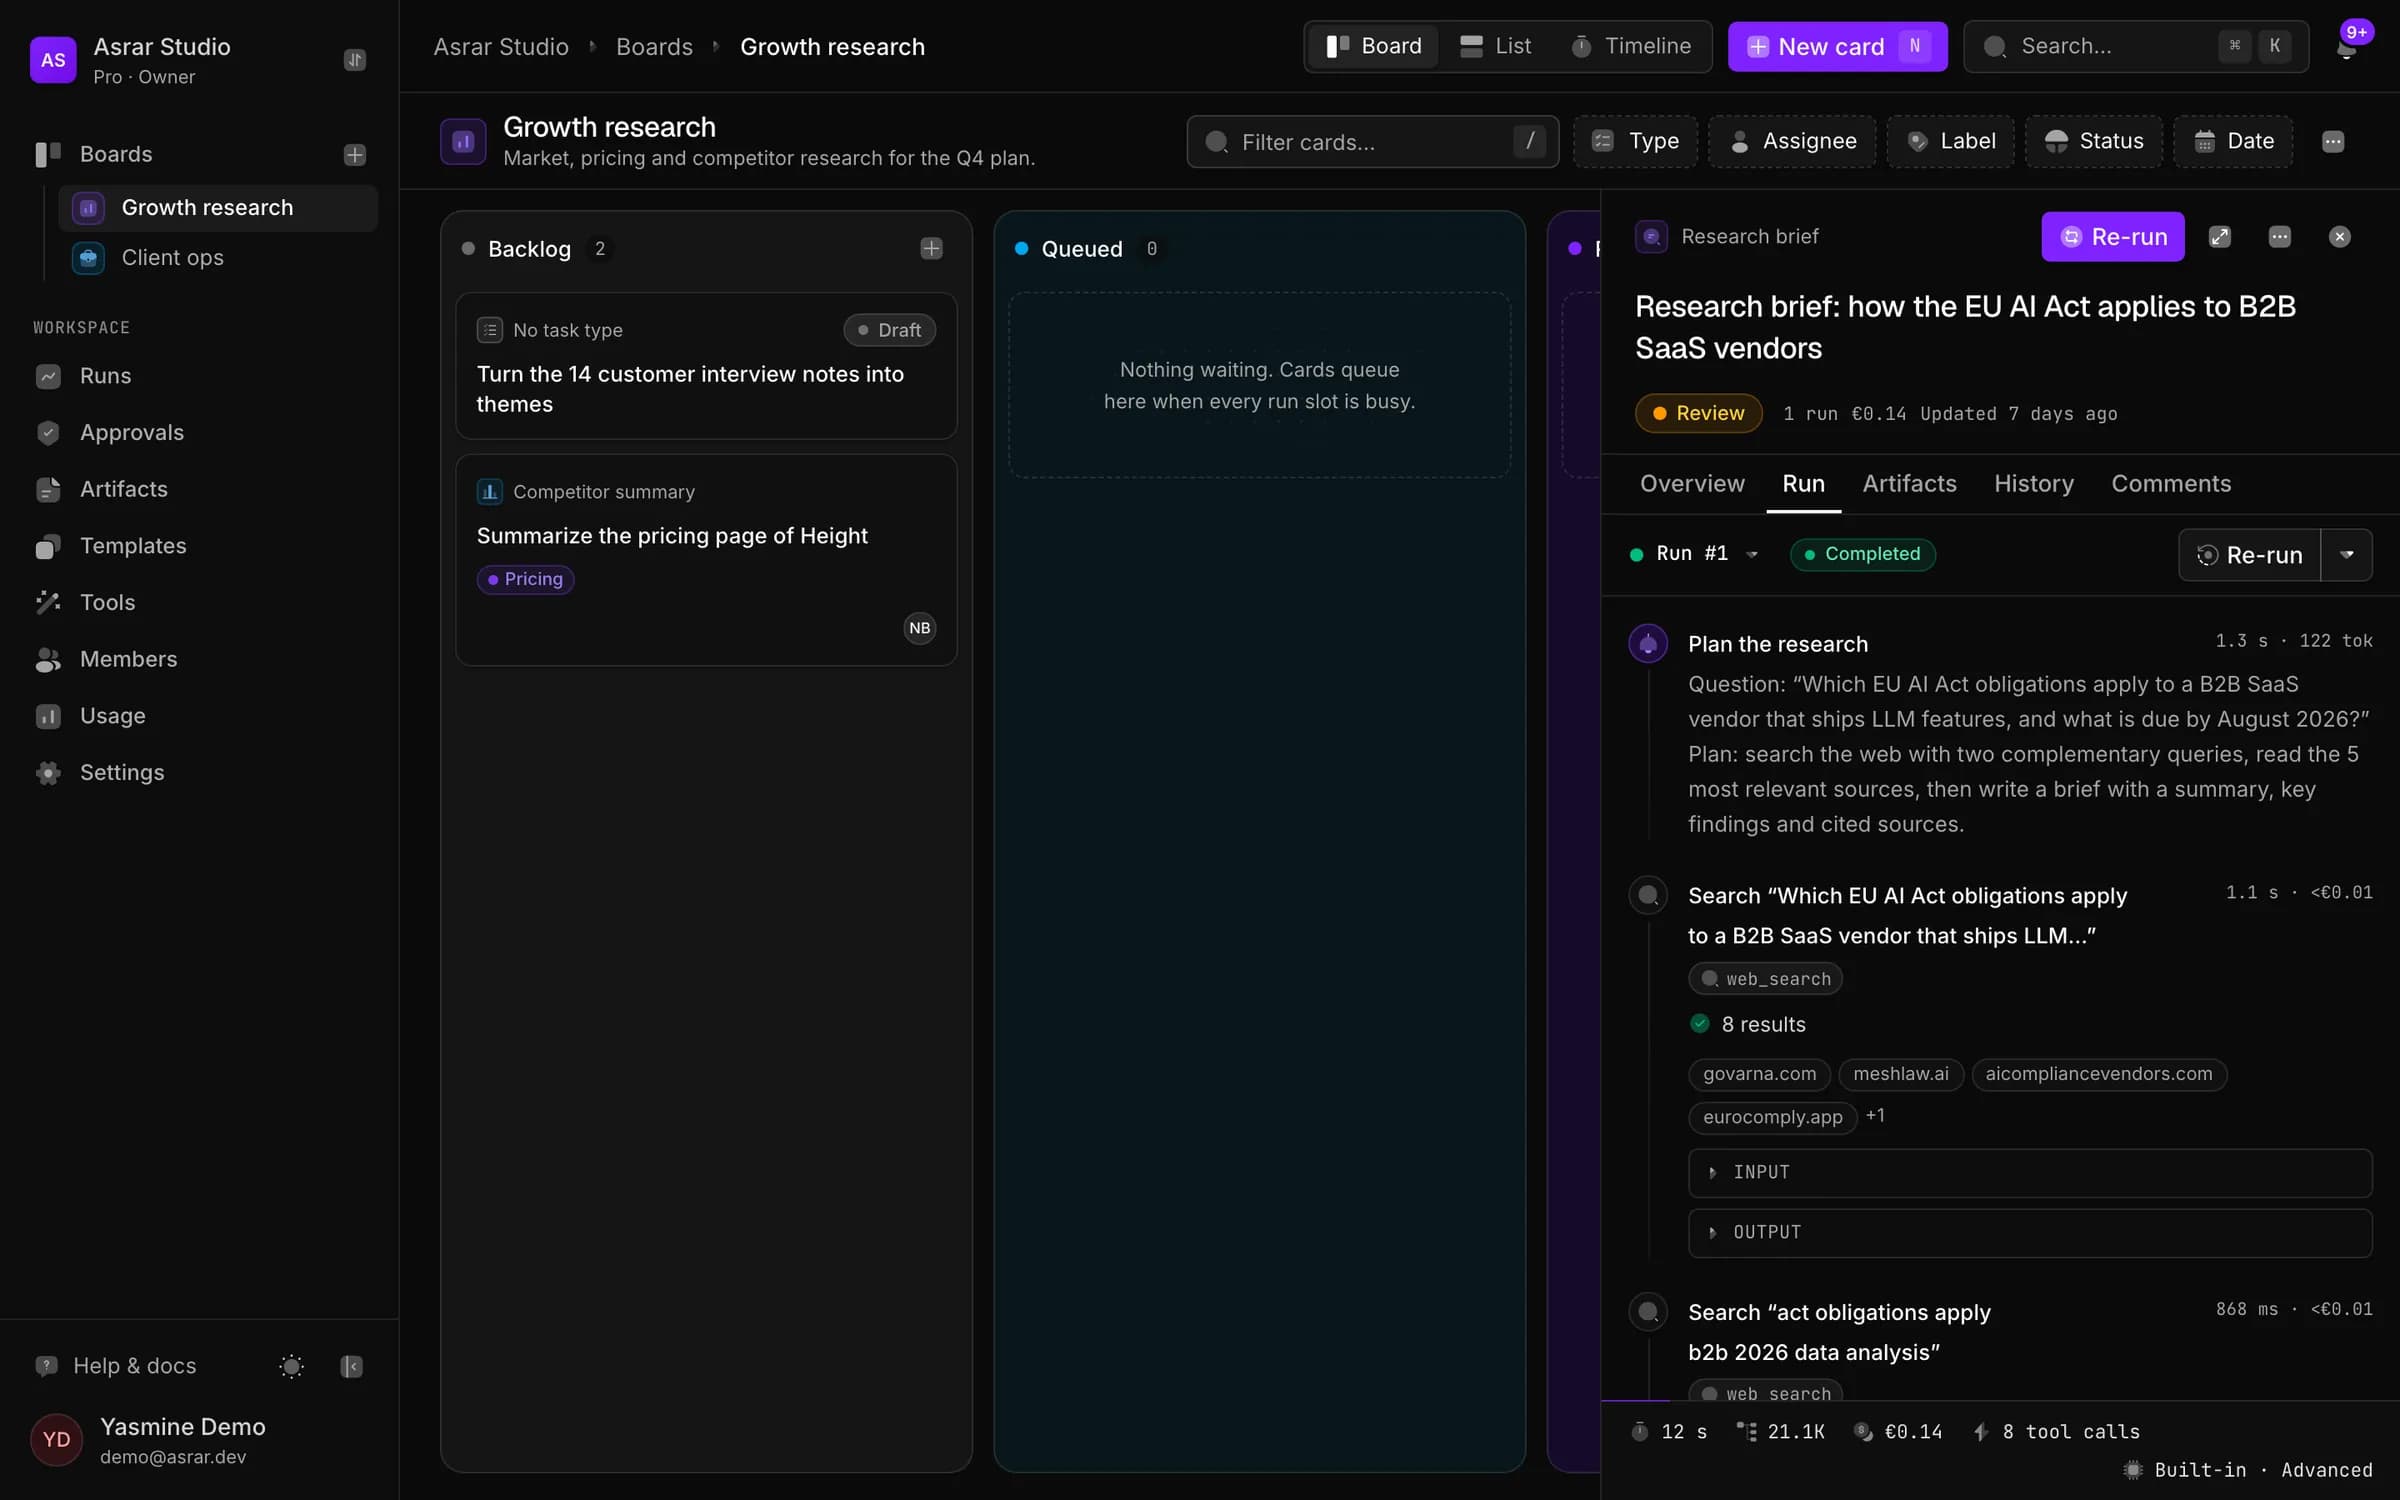Open the Re-run split button arrow
The width and height of the screenshot is (2400, 1500).
[x=2346, y=555]
